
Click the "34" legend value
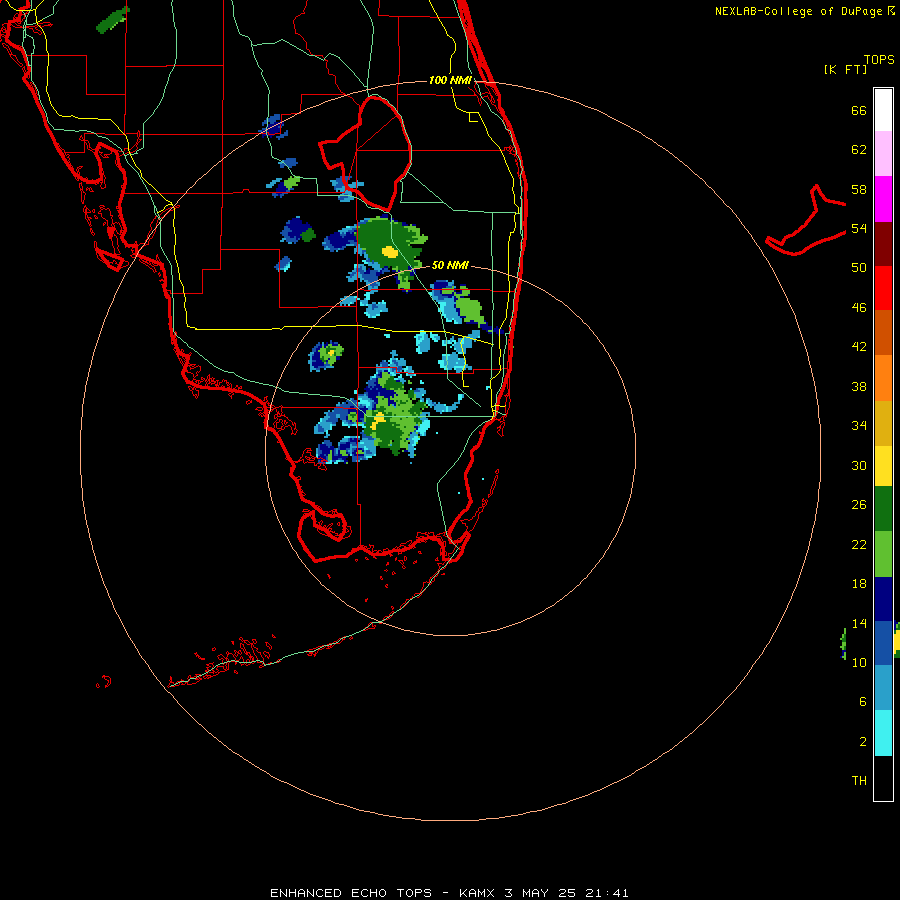tap(859, 426)
